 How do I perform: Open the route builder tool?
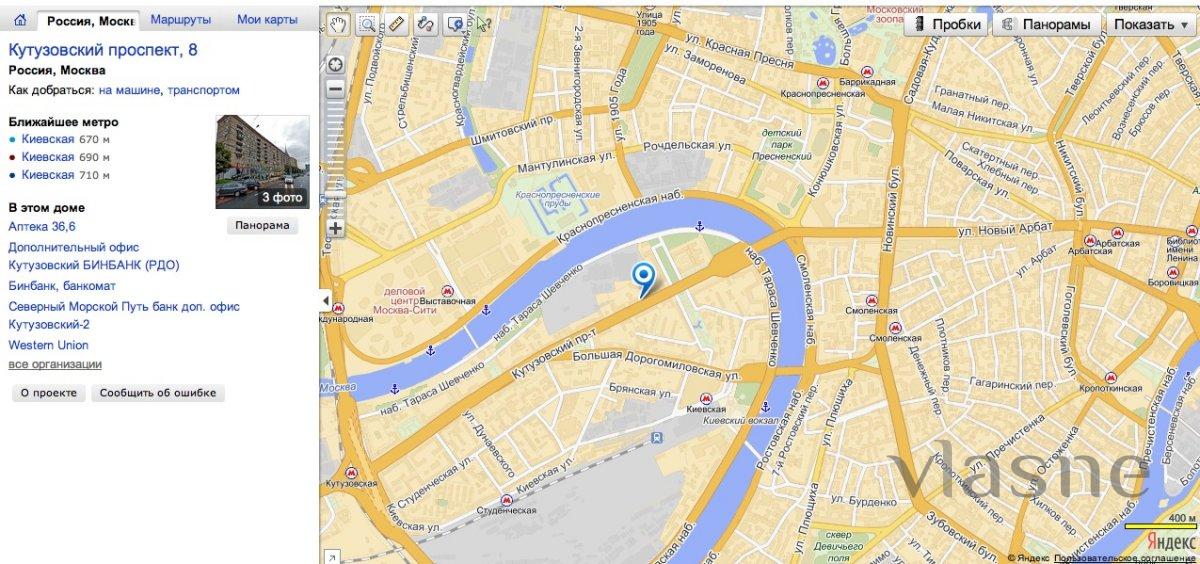(426, 24)
